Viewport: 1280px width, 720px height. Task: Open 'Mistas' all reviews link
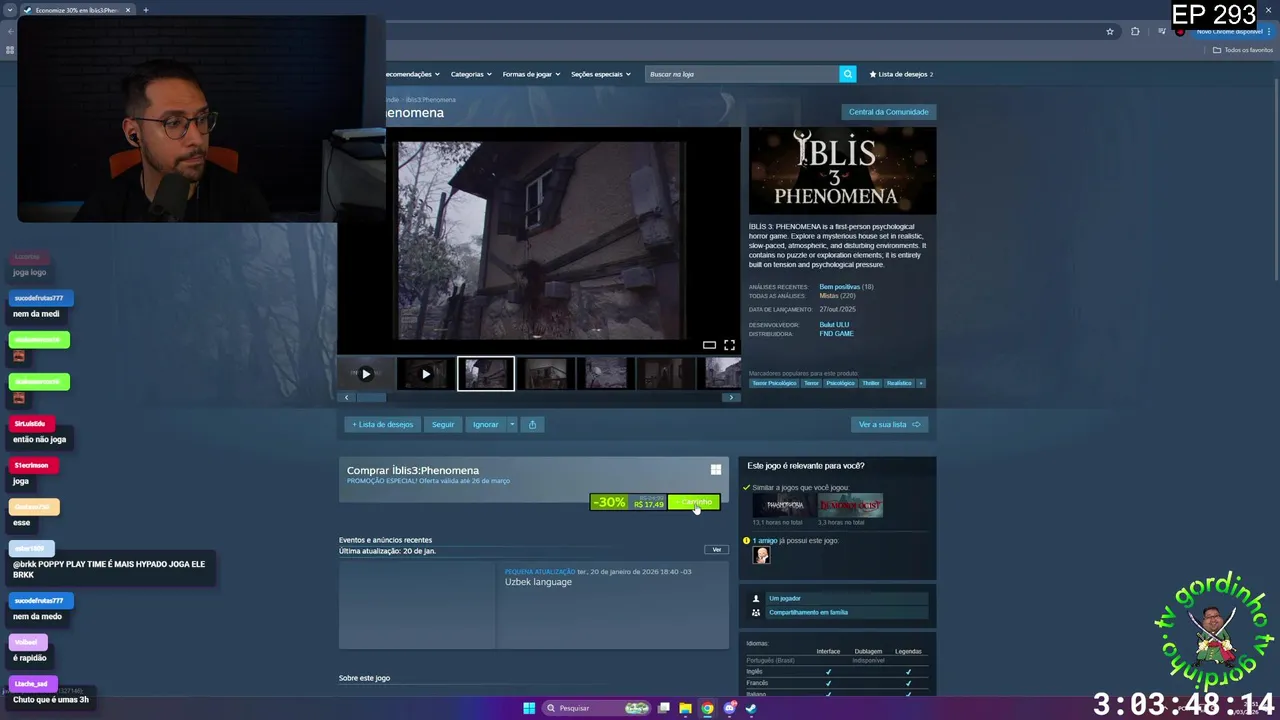pyautogui.click(x=829, y=296)
